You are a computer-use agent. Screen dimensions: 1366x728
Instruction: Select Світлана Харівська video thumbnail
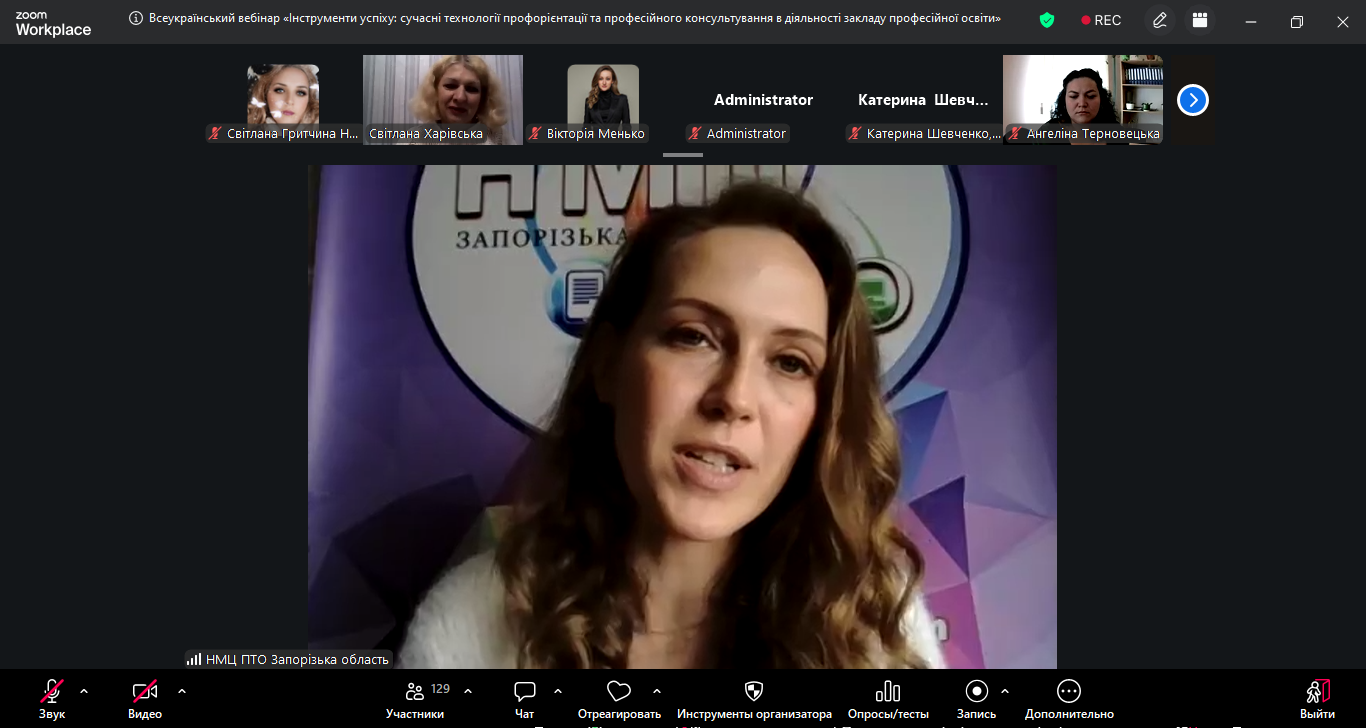442,99
